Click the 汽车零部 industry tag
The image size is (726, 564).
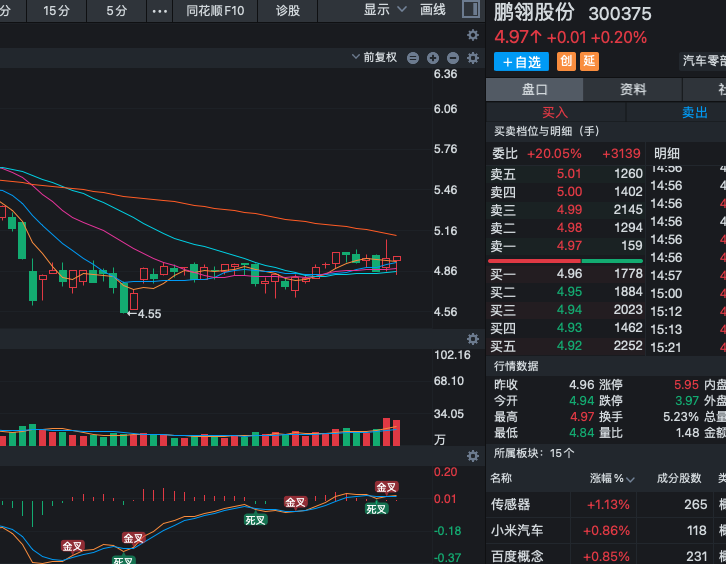704,61
